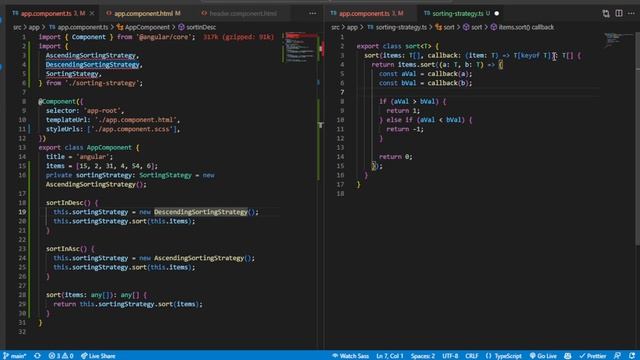The height and width of the screenshot is (360, 640).
Task: Click 'const bVal = callback(b);' line
Action: click(x=425, y=83)
